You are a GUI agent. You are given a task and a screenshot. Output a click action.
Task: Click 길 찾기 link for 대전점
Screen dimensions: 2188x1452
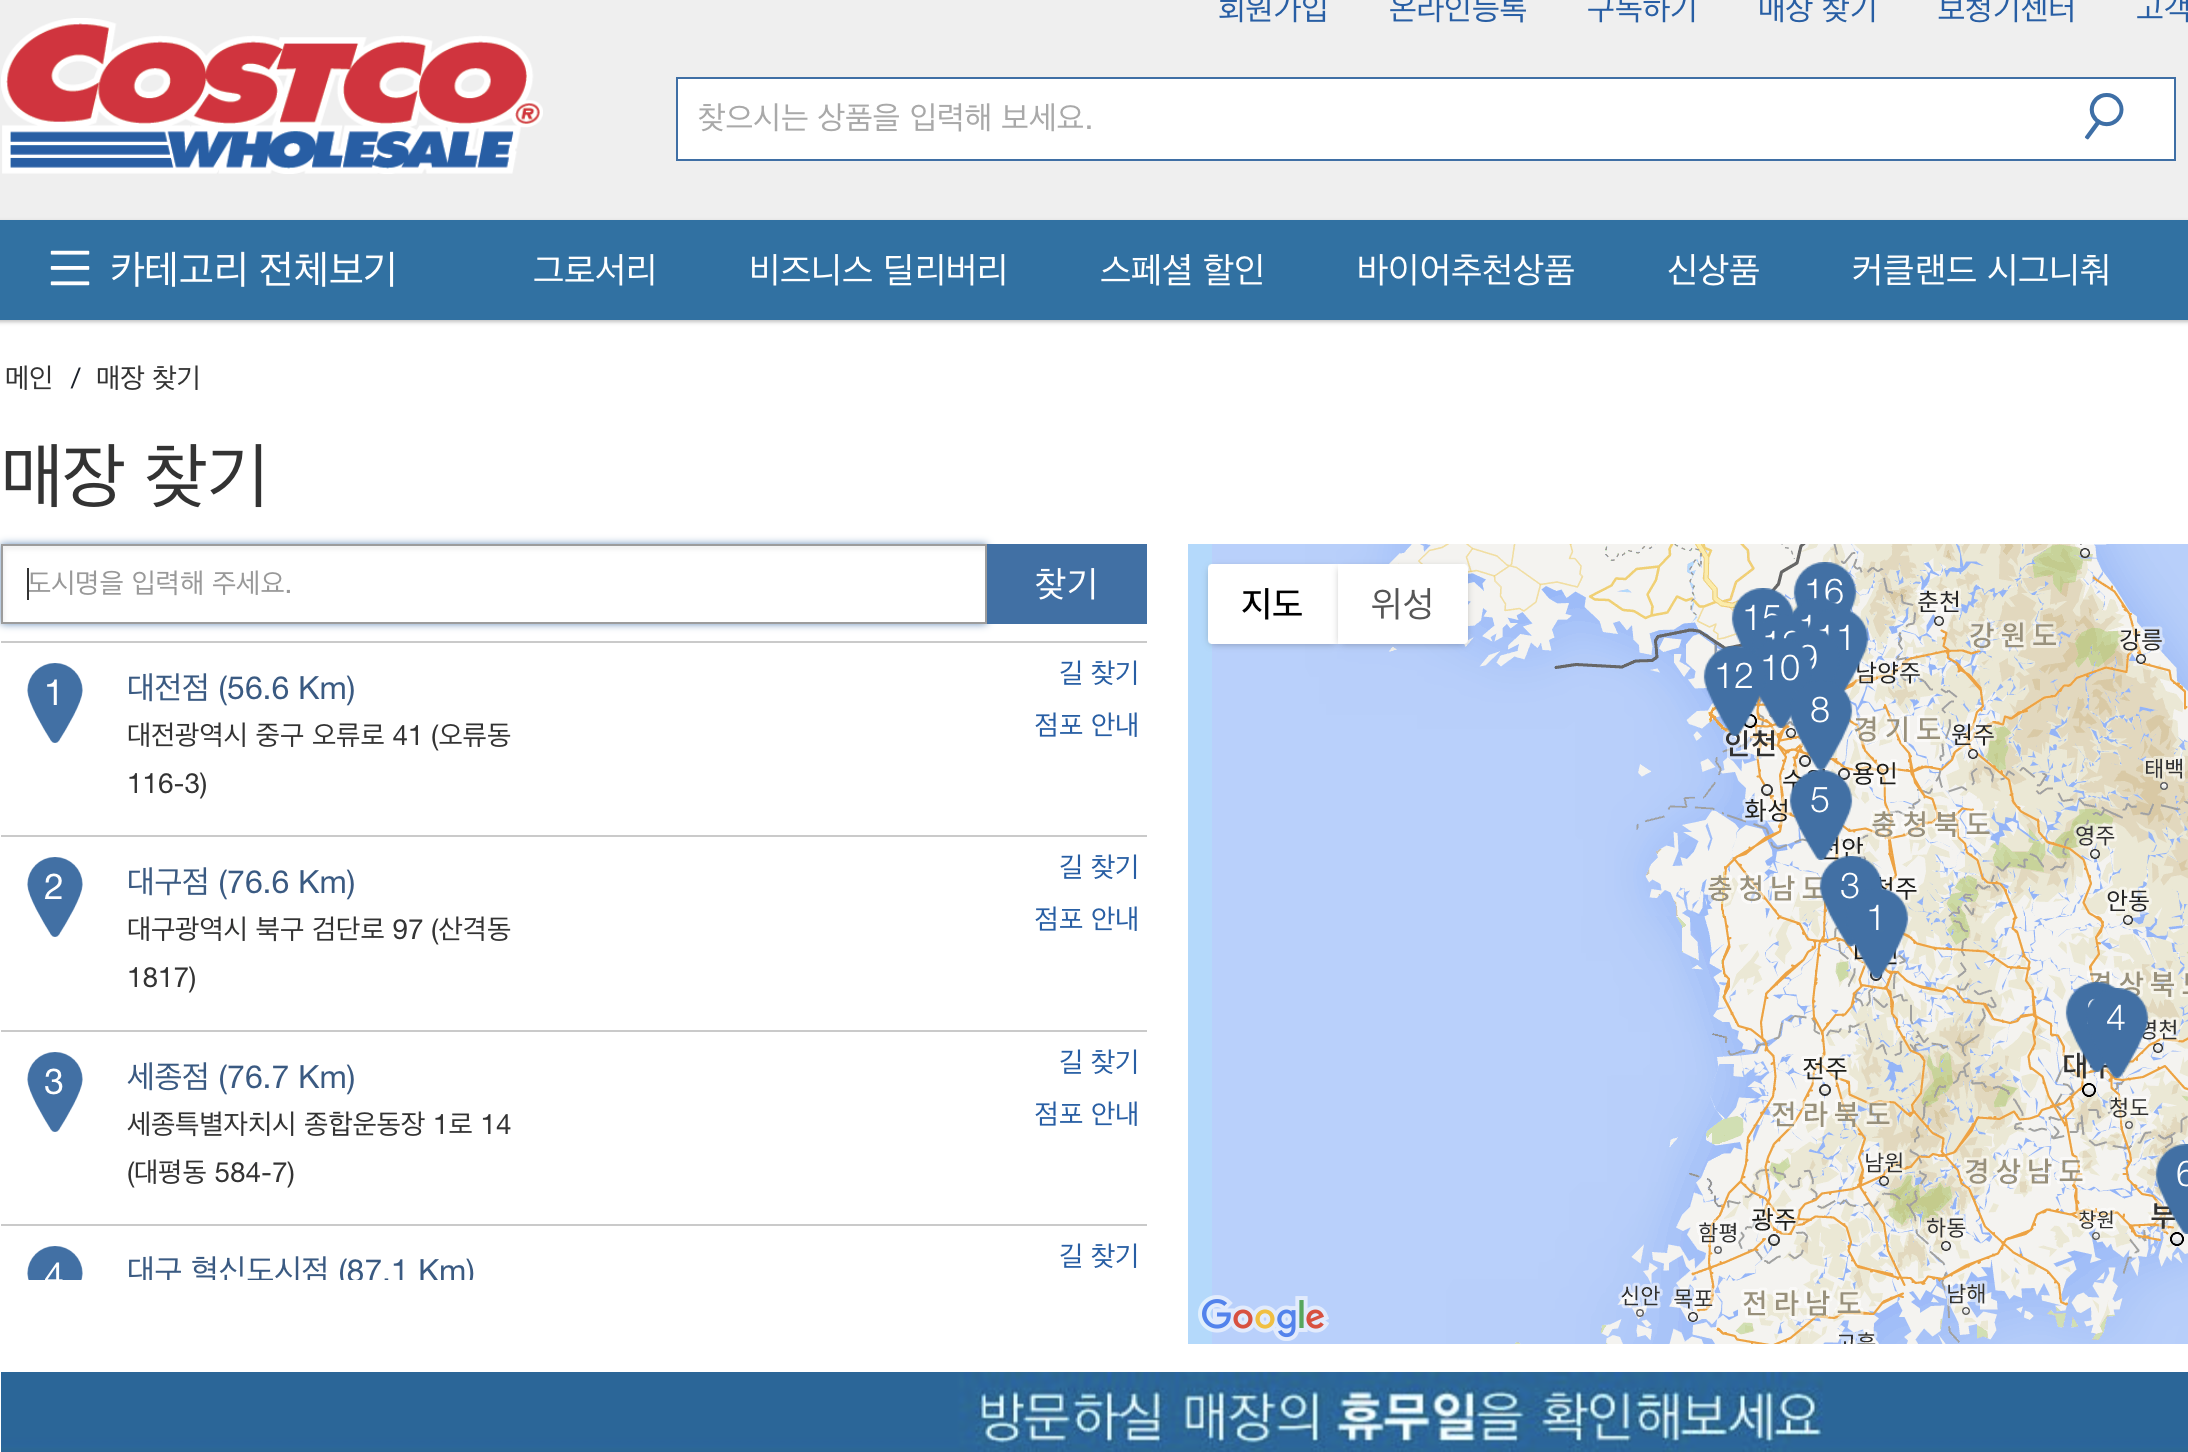coord(1098,672)
